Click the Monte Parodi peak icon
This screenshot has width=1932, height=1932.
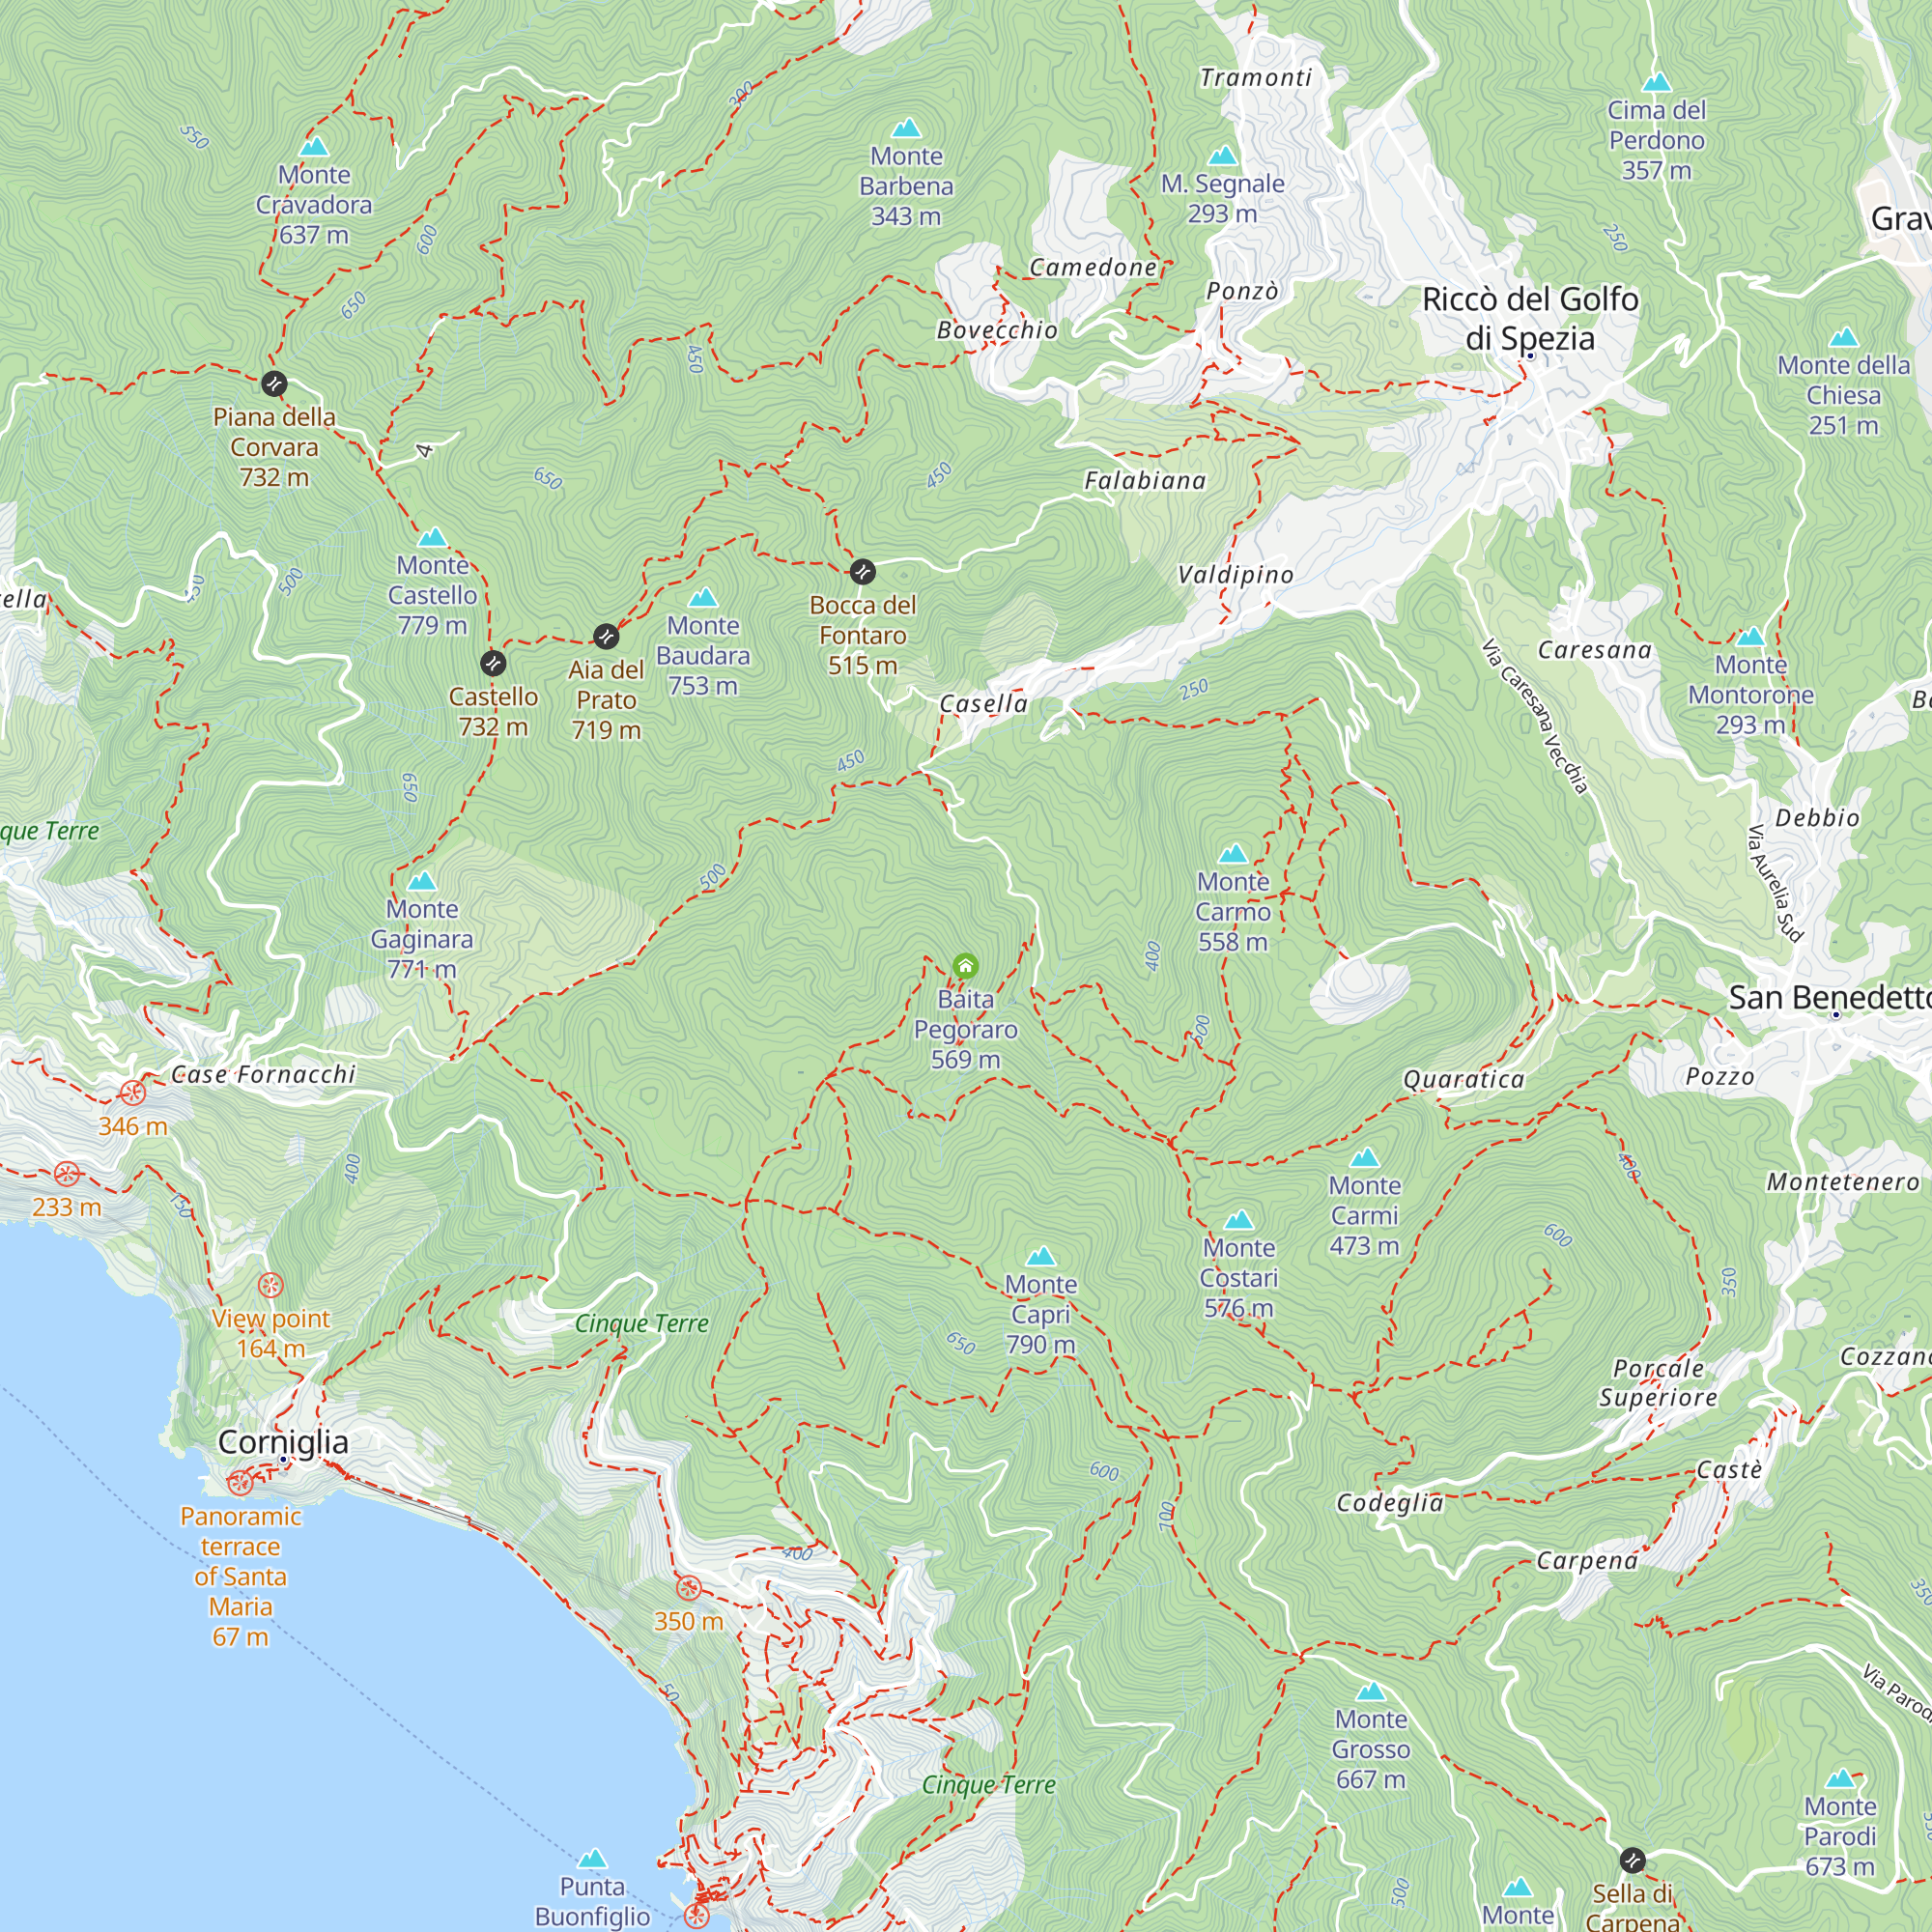pos(1841,1778)
